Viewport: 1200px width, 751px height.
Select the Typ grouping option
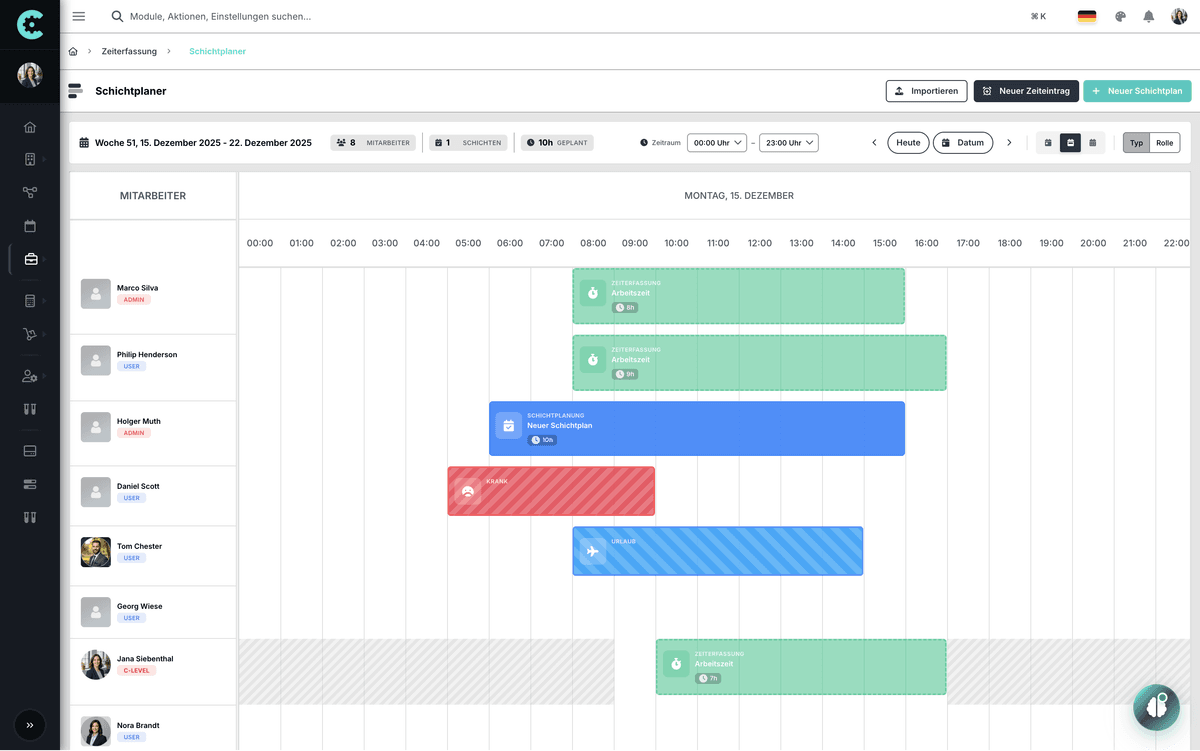1137,142
